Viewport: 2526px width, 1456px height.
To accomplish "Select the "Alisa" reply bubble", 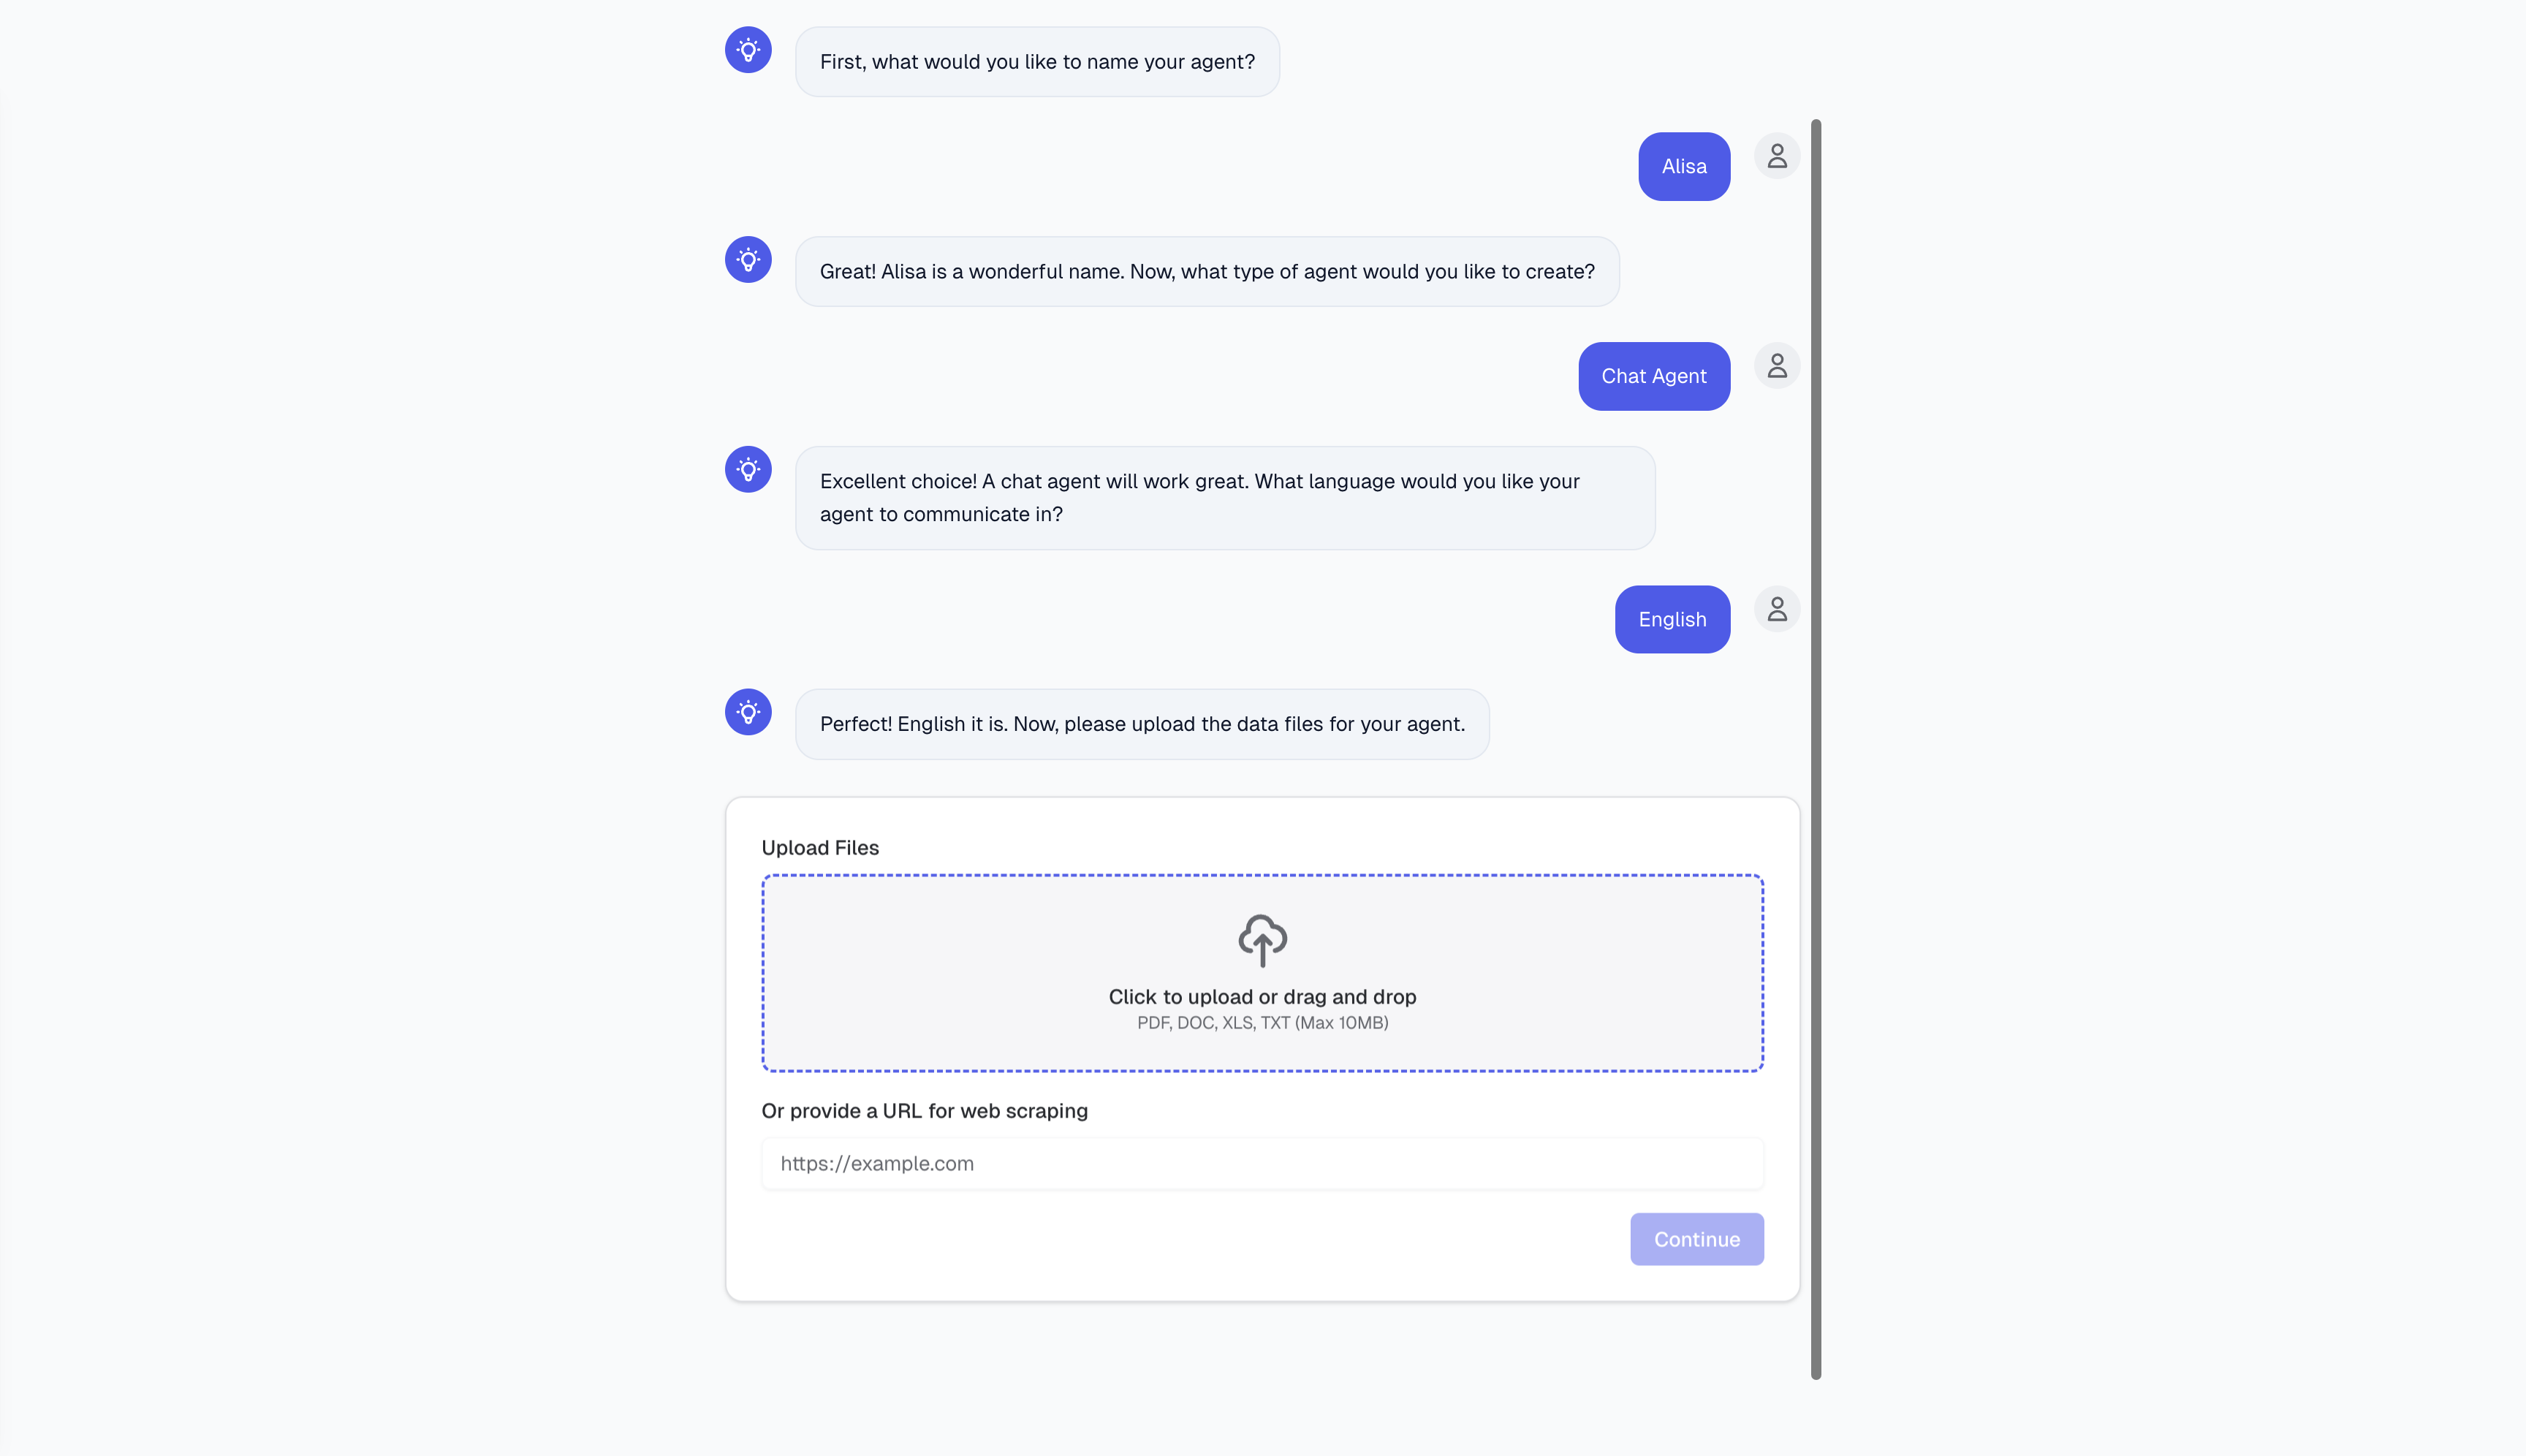I will coord(1684,167).
